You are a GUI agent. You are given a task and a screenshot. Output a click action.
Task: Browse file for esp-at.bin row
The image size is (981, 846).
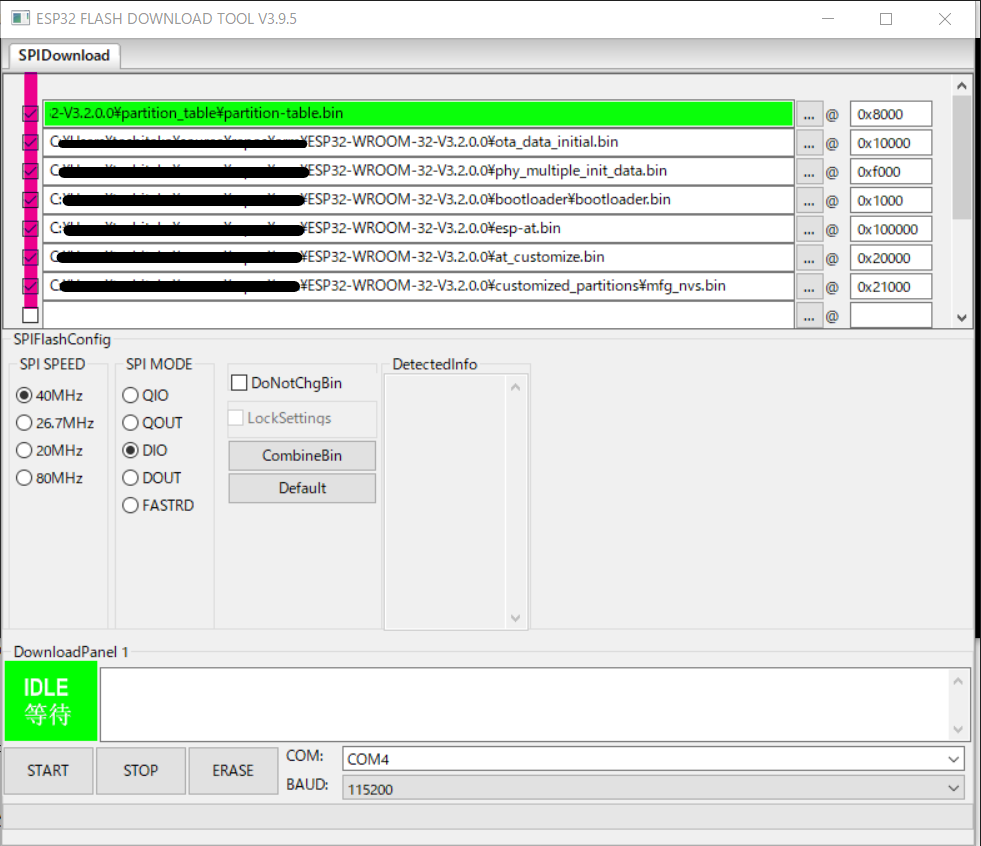(809, 230)
